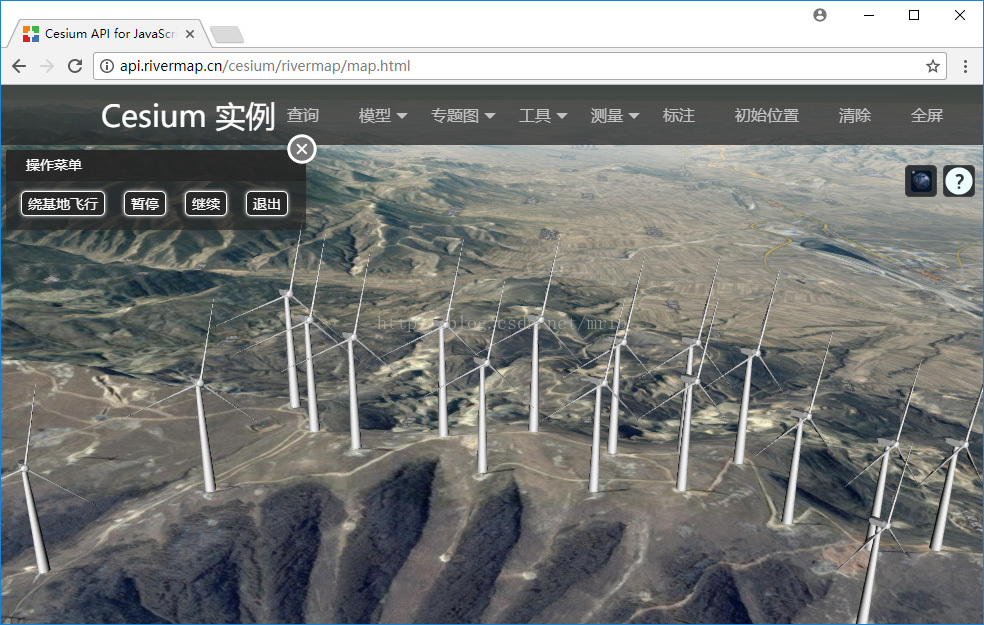The height and width of the screenshot is (625, 984).
Task: Expand the 模型 dropdown menu
Action: coord(382,116)
